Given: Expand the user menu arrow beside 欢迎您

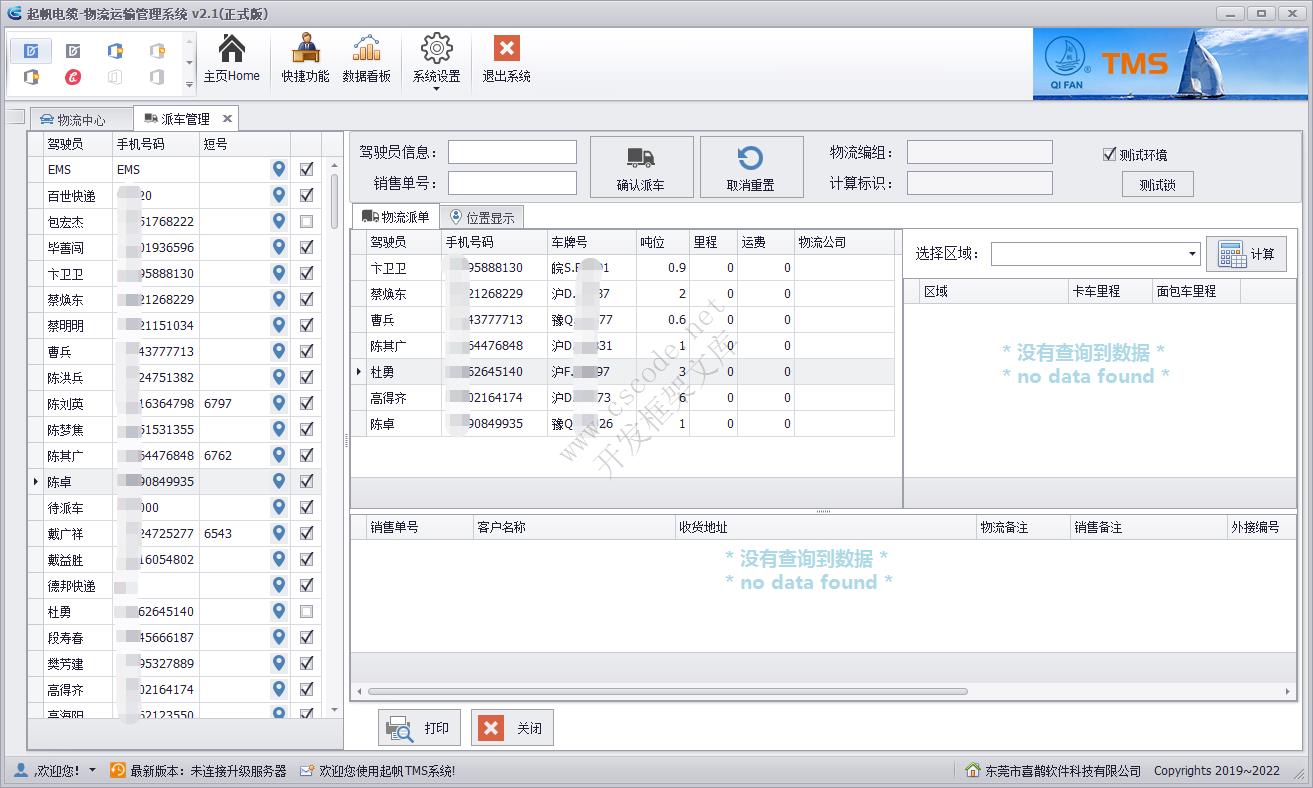Looking at the screenshot, I should coord(93,770).
